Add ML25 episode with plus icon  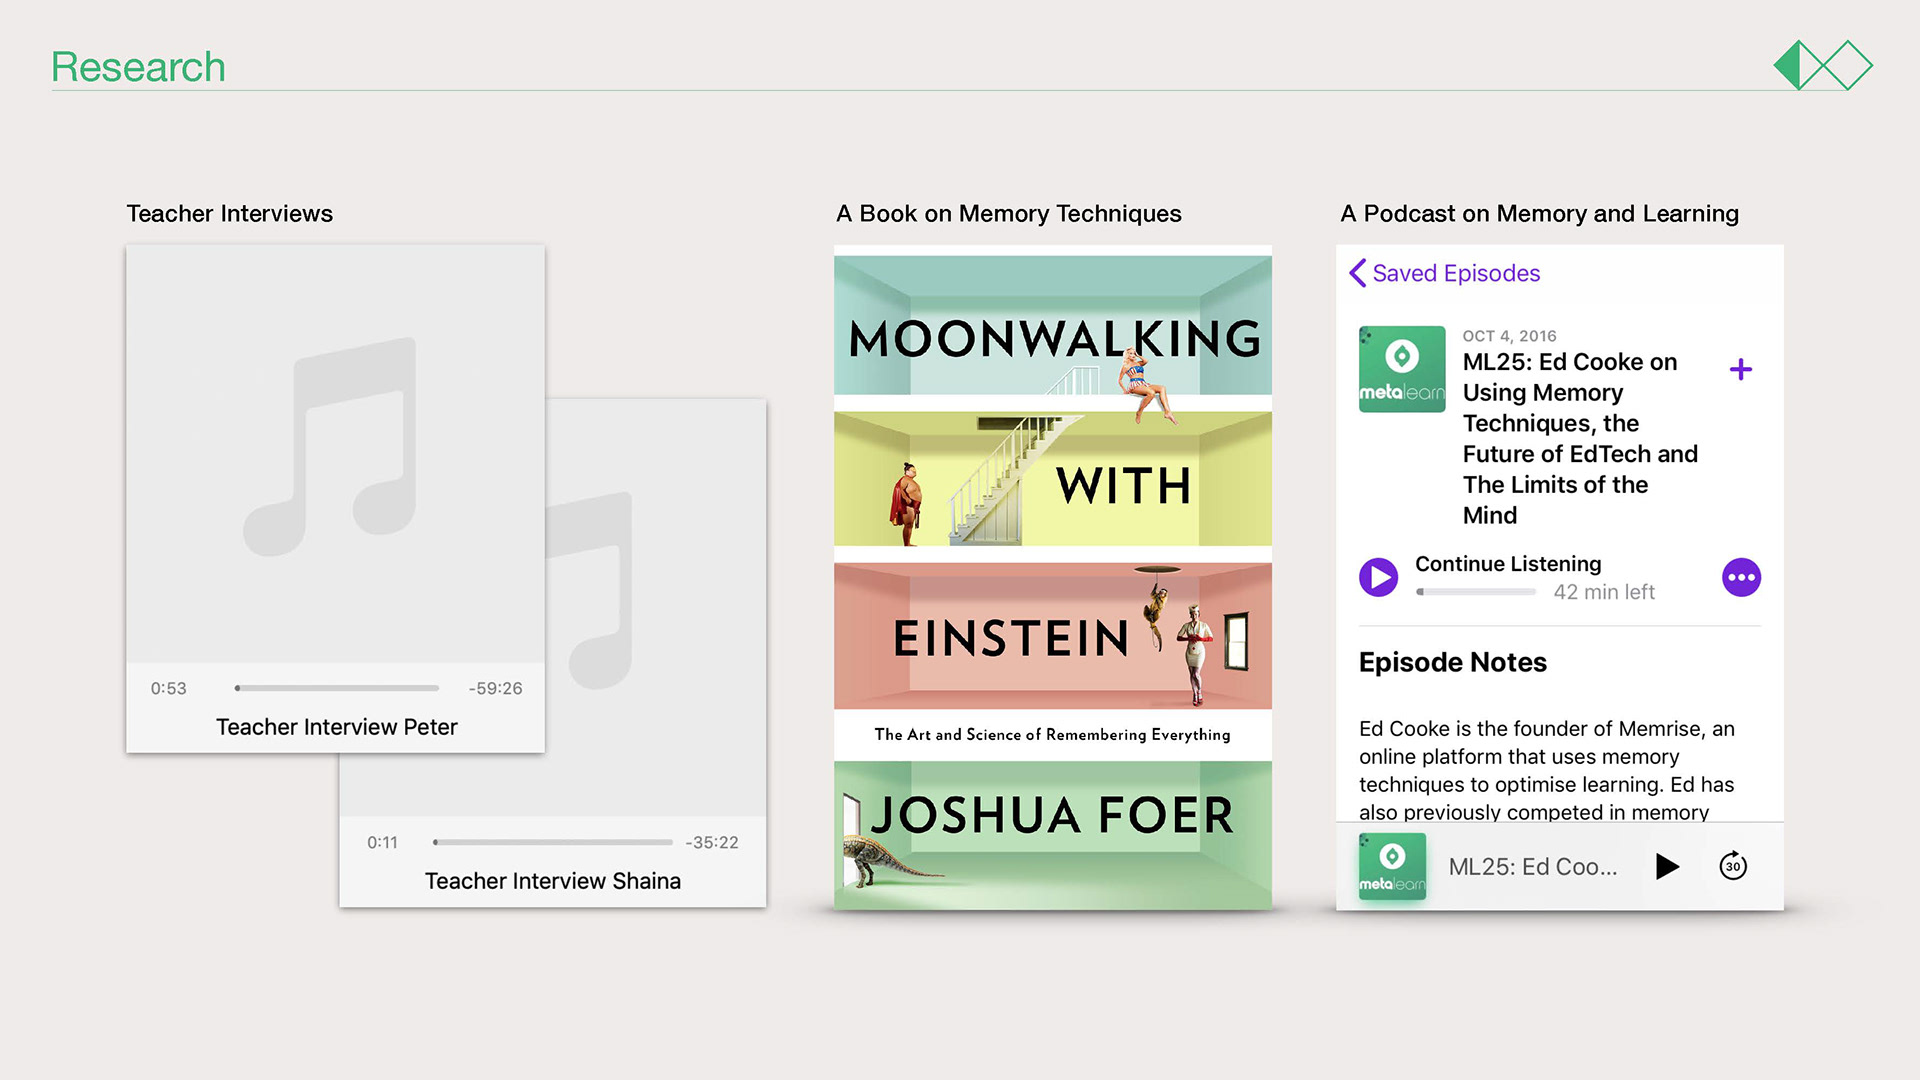pos(1740,369)
